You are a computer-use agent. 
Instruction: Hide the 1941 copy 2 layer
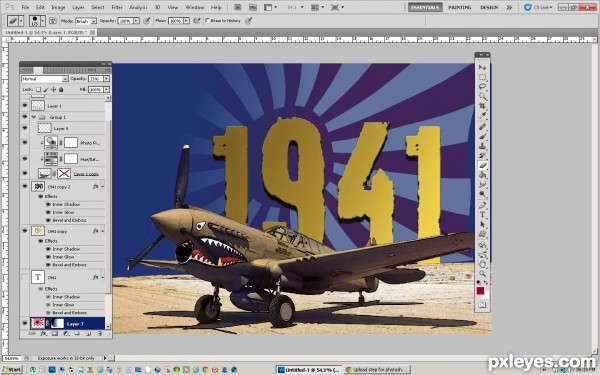pos(25,186)
